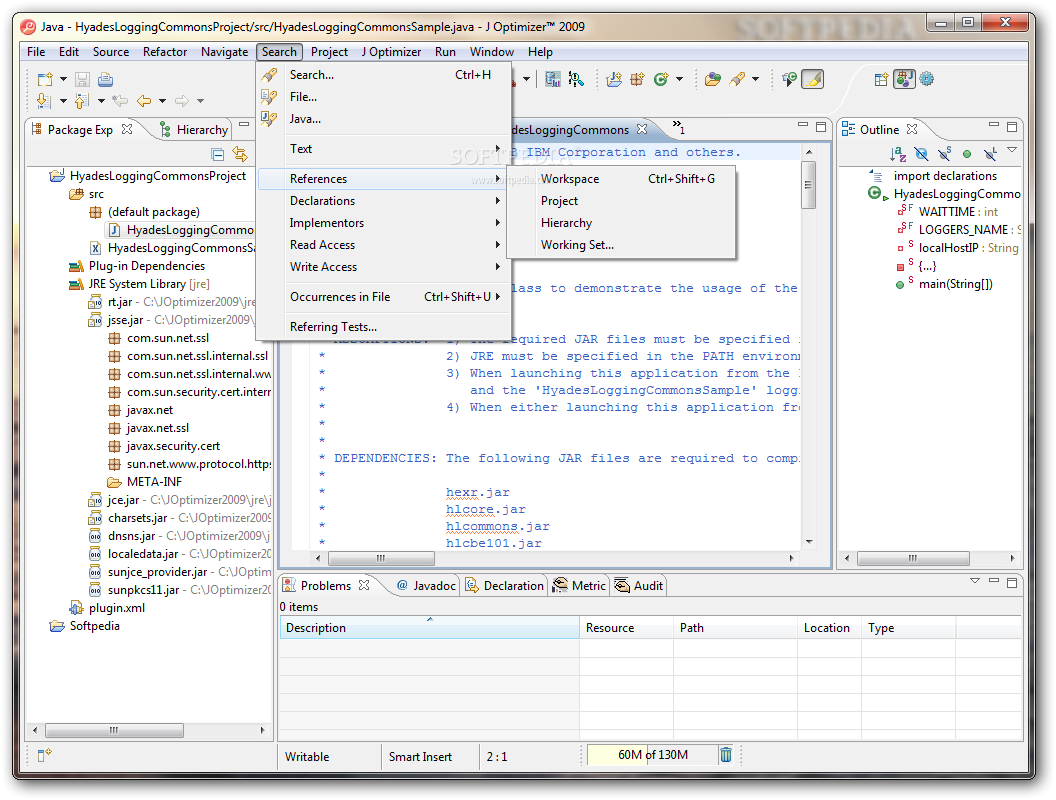Click status bar fast view icon
This screenshot has width=1056, height=800.
coord(44,756)
